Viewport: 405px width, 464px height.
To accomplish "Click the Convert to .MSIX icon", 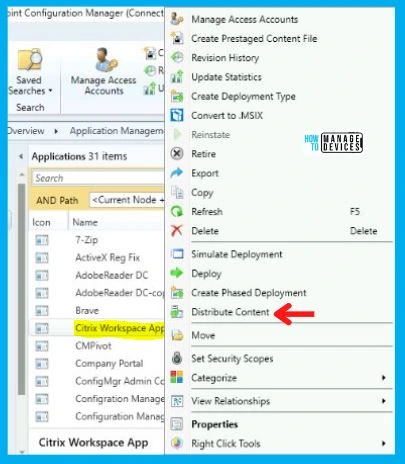I will pyautogui.click(x=177, y=115).
